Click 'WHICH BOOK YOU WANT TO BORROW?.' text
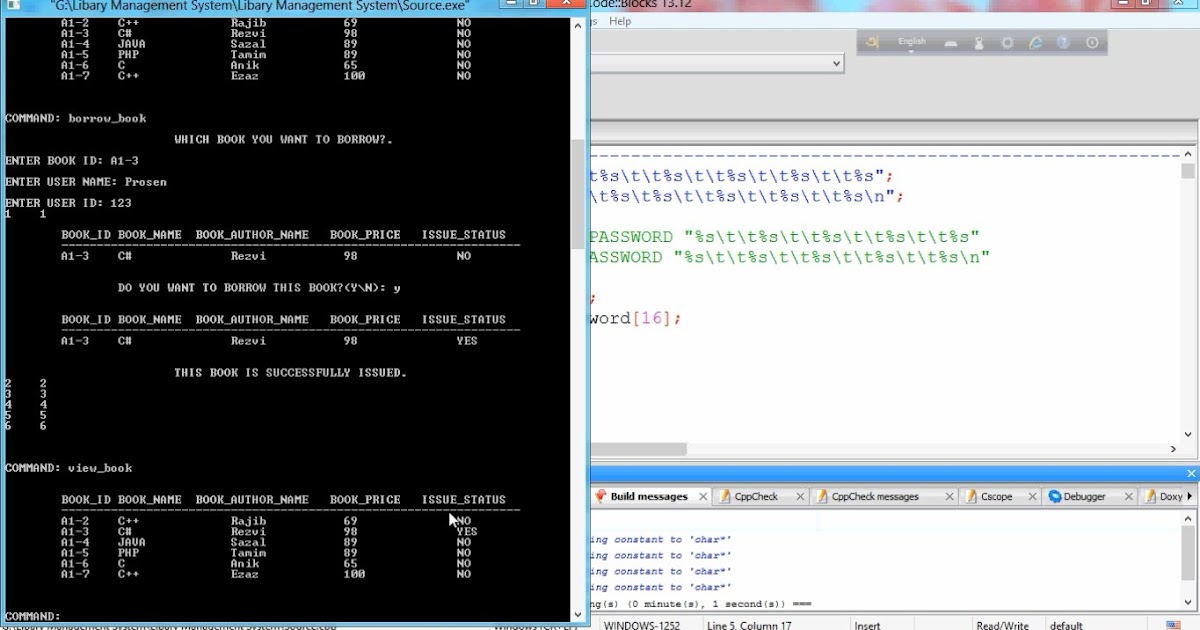This screenshot has width=1200, height=630. [x=283, y=139]
